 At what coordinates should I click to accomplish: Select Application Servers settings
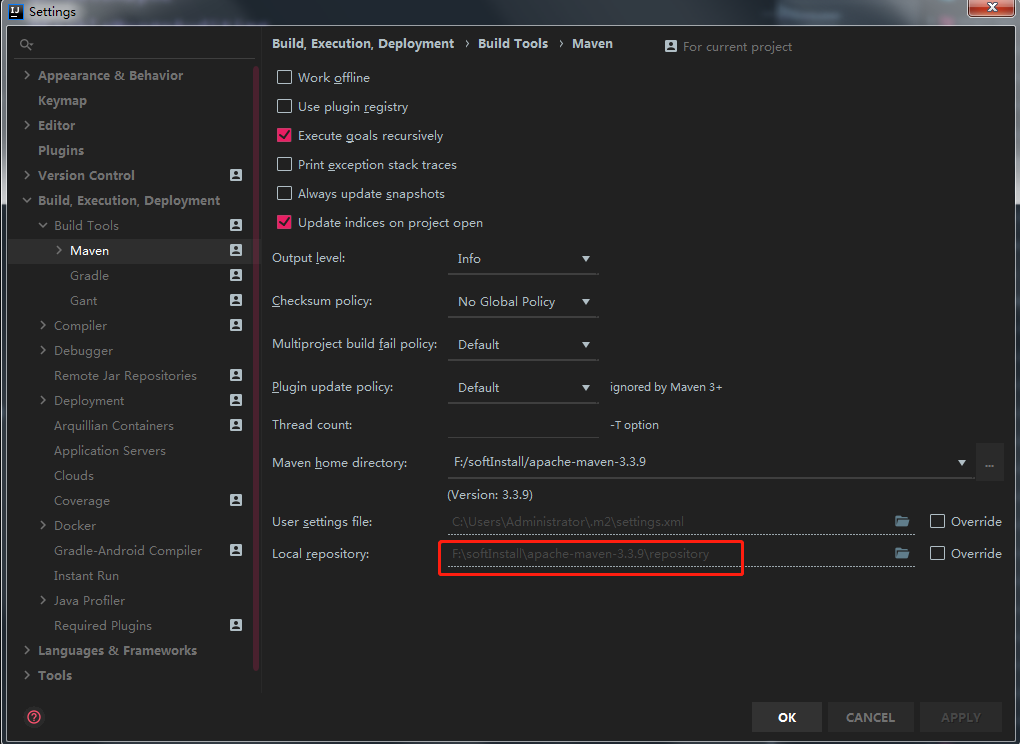point(109,451)
